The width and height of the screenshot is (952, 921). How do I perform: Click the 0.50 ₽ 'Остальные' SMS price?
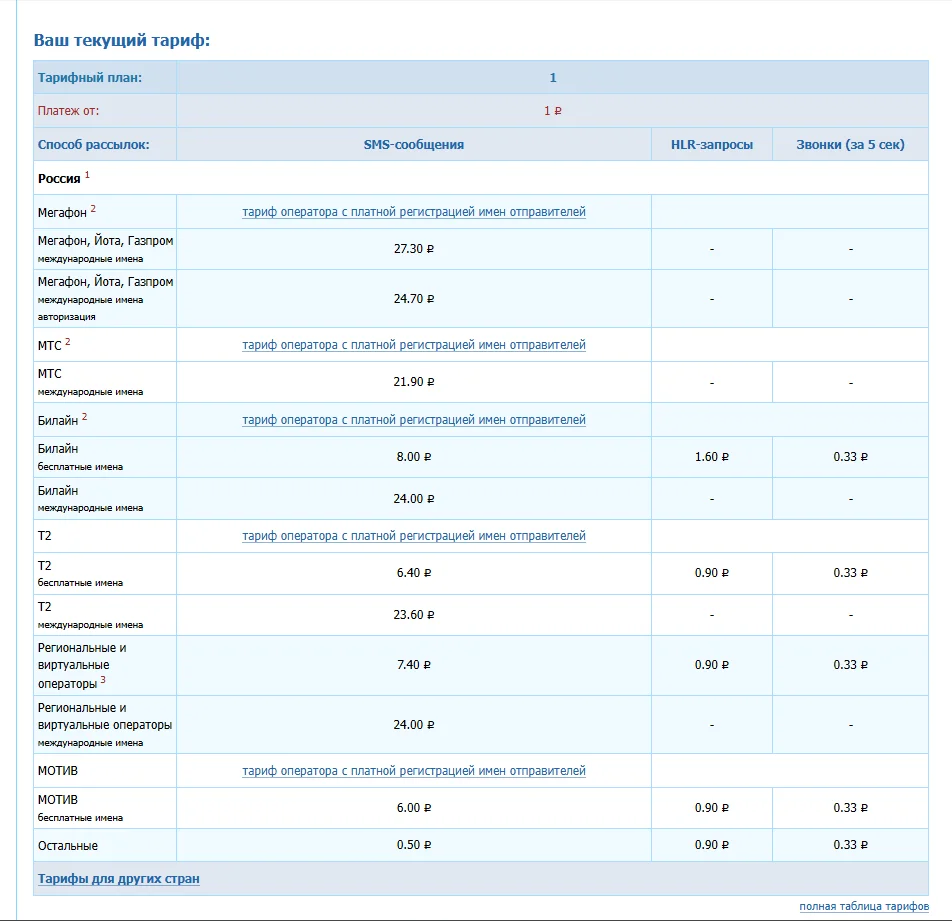413,845
